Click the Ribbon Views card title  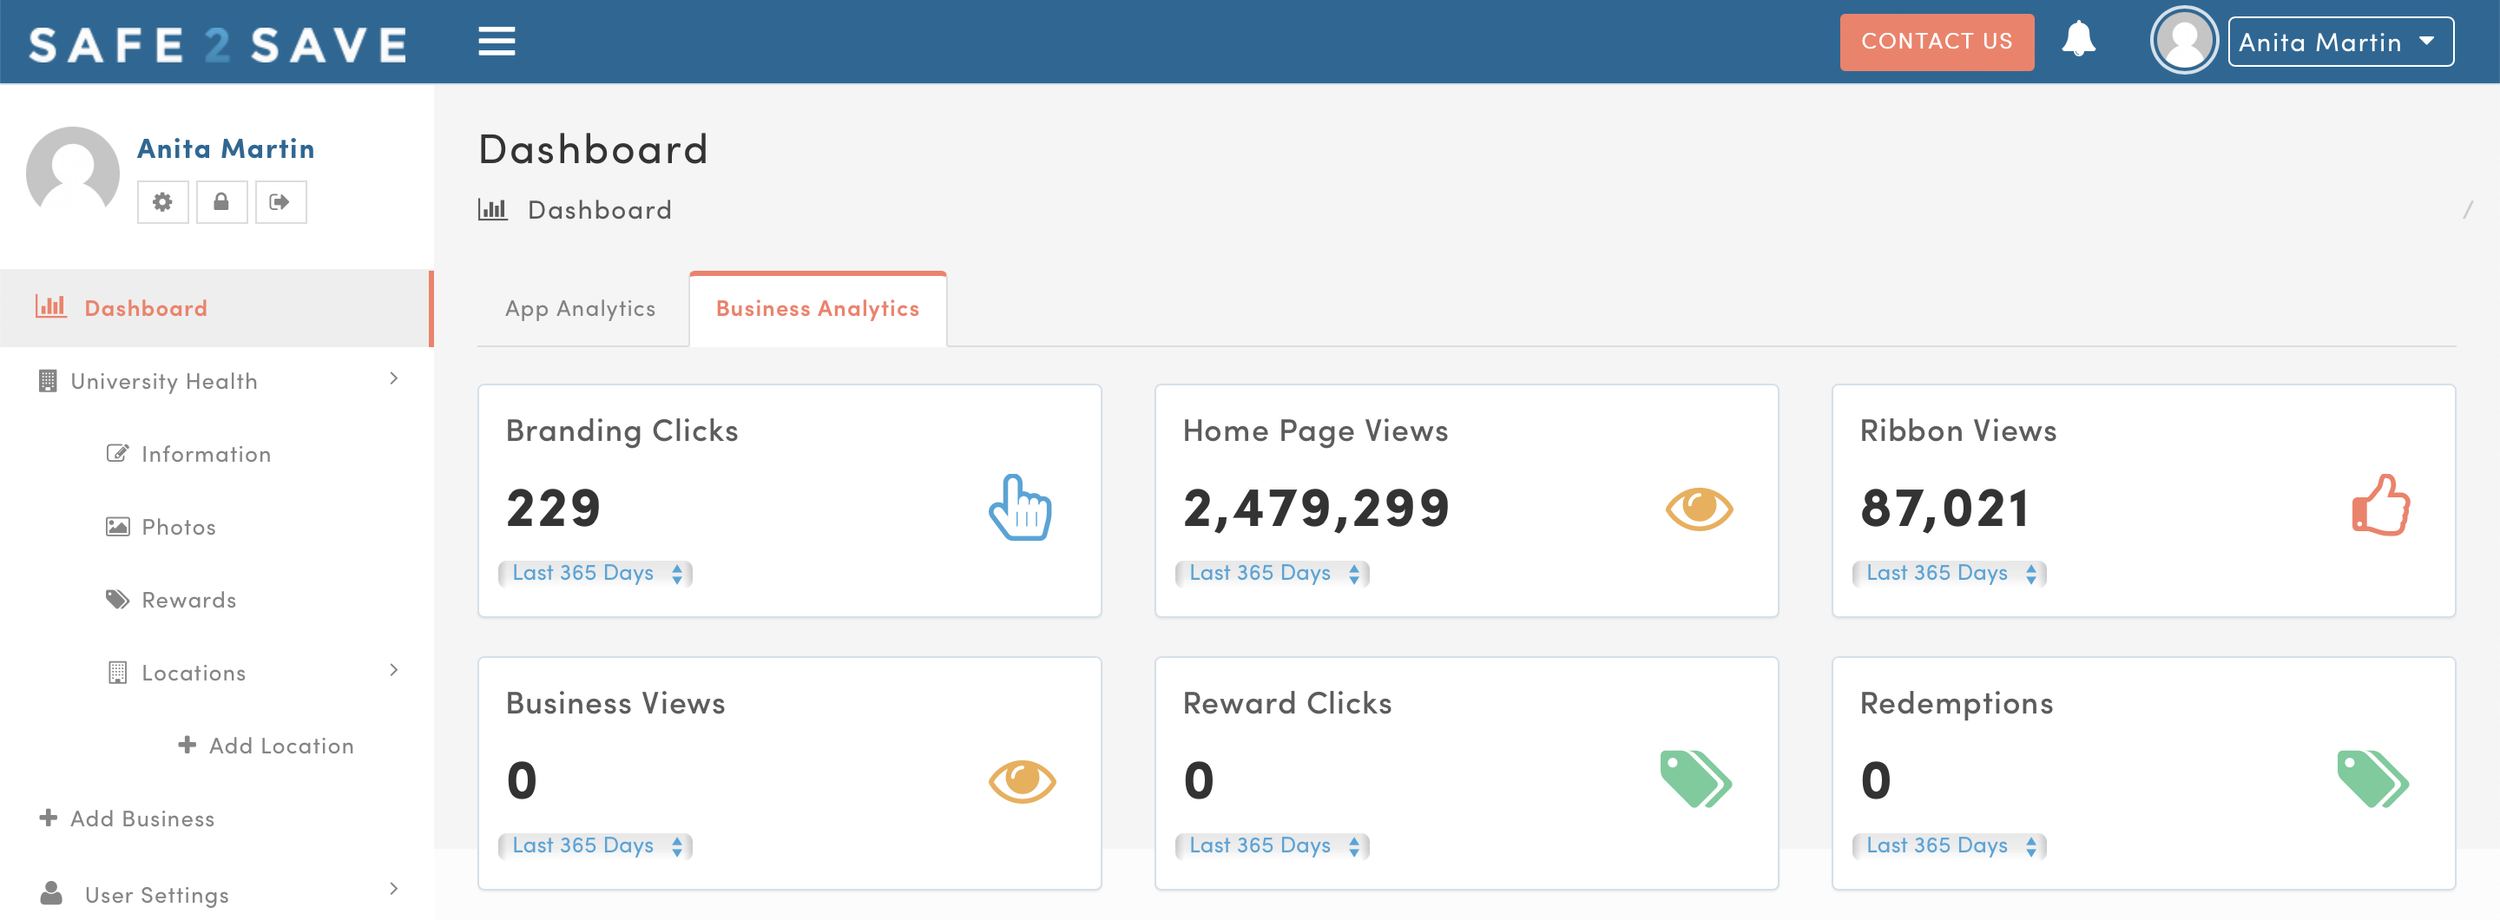[1958, 431]
